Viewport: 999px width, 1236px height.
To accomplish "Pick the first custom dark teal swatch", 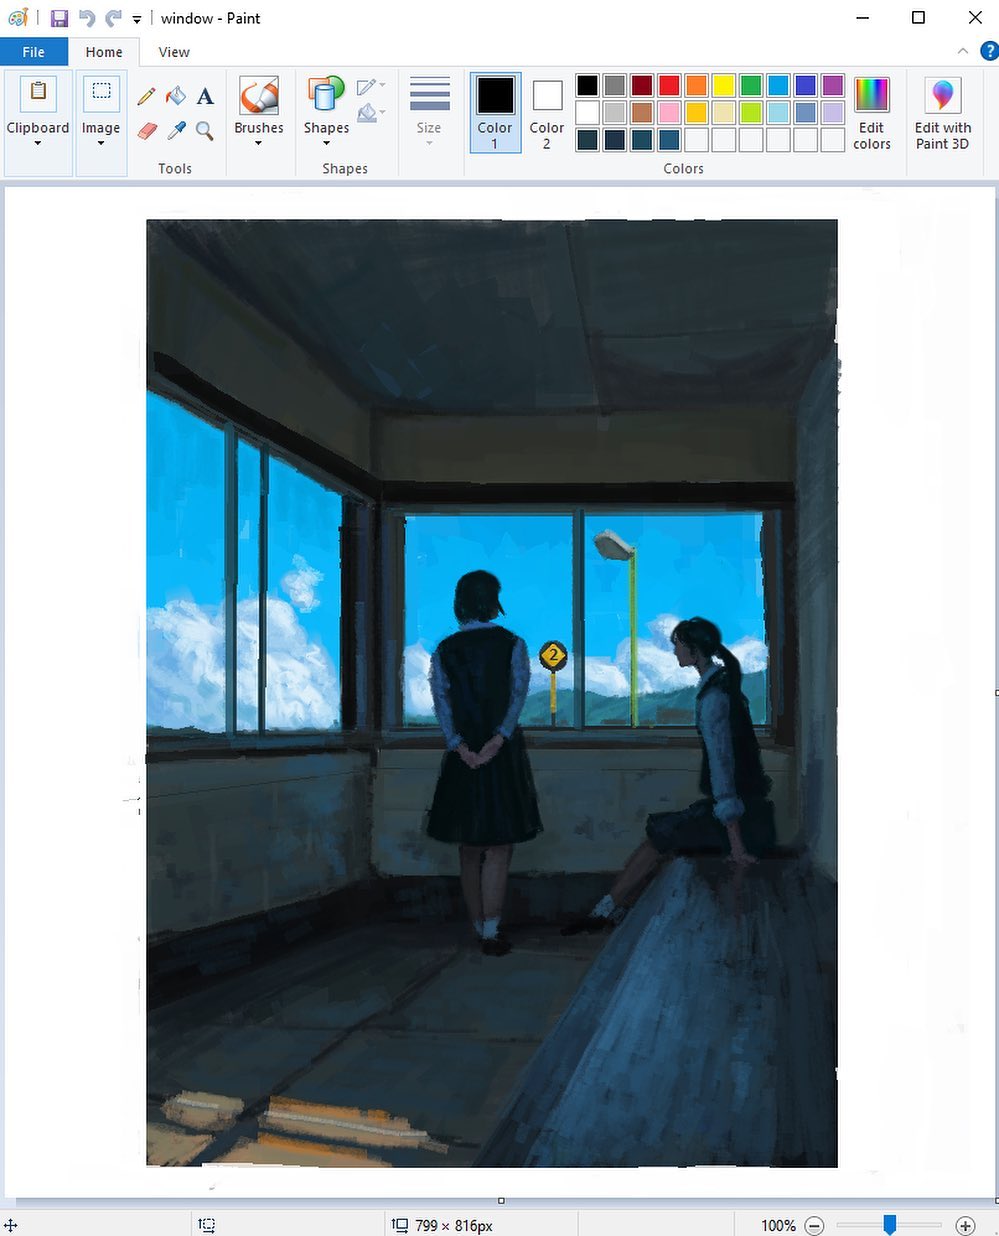I will coord(588,140).
